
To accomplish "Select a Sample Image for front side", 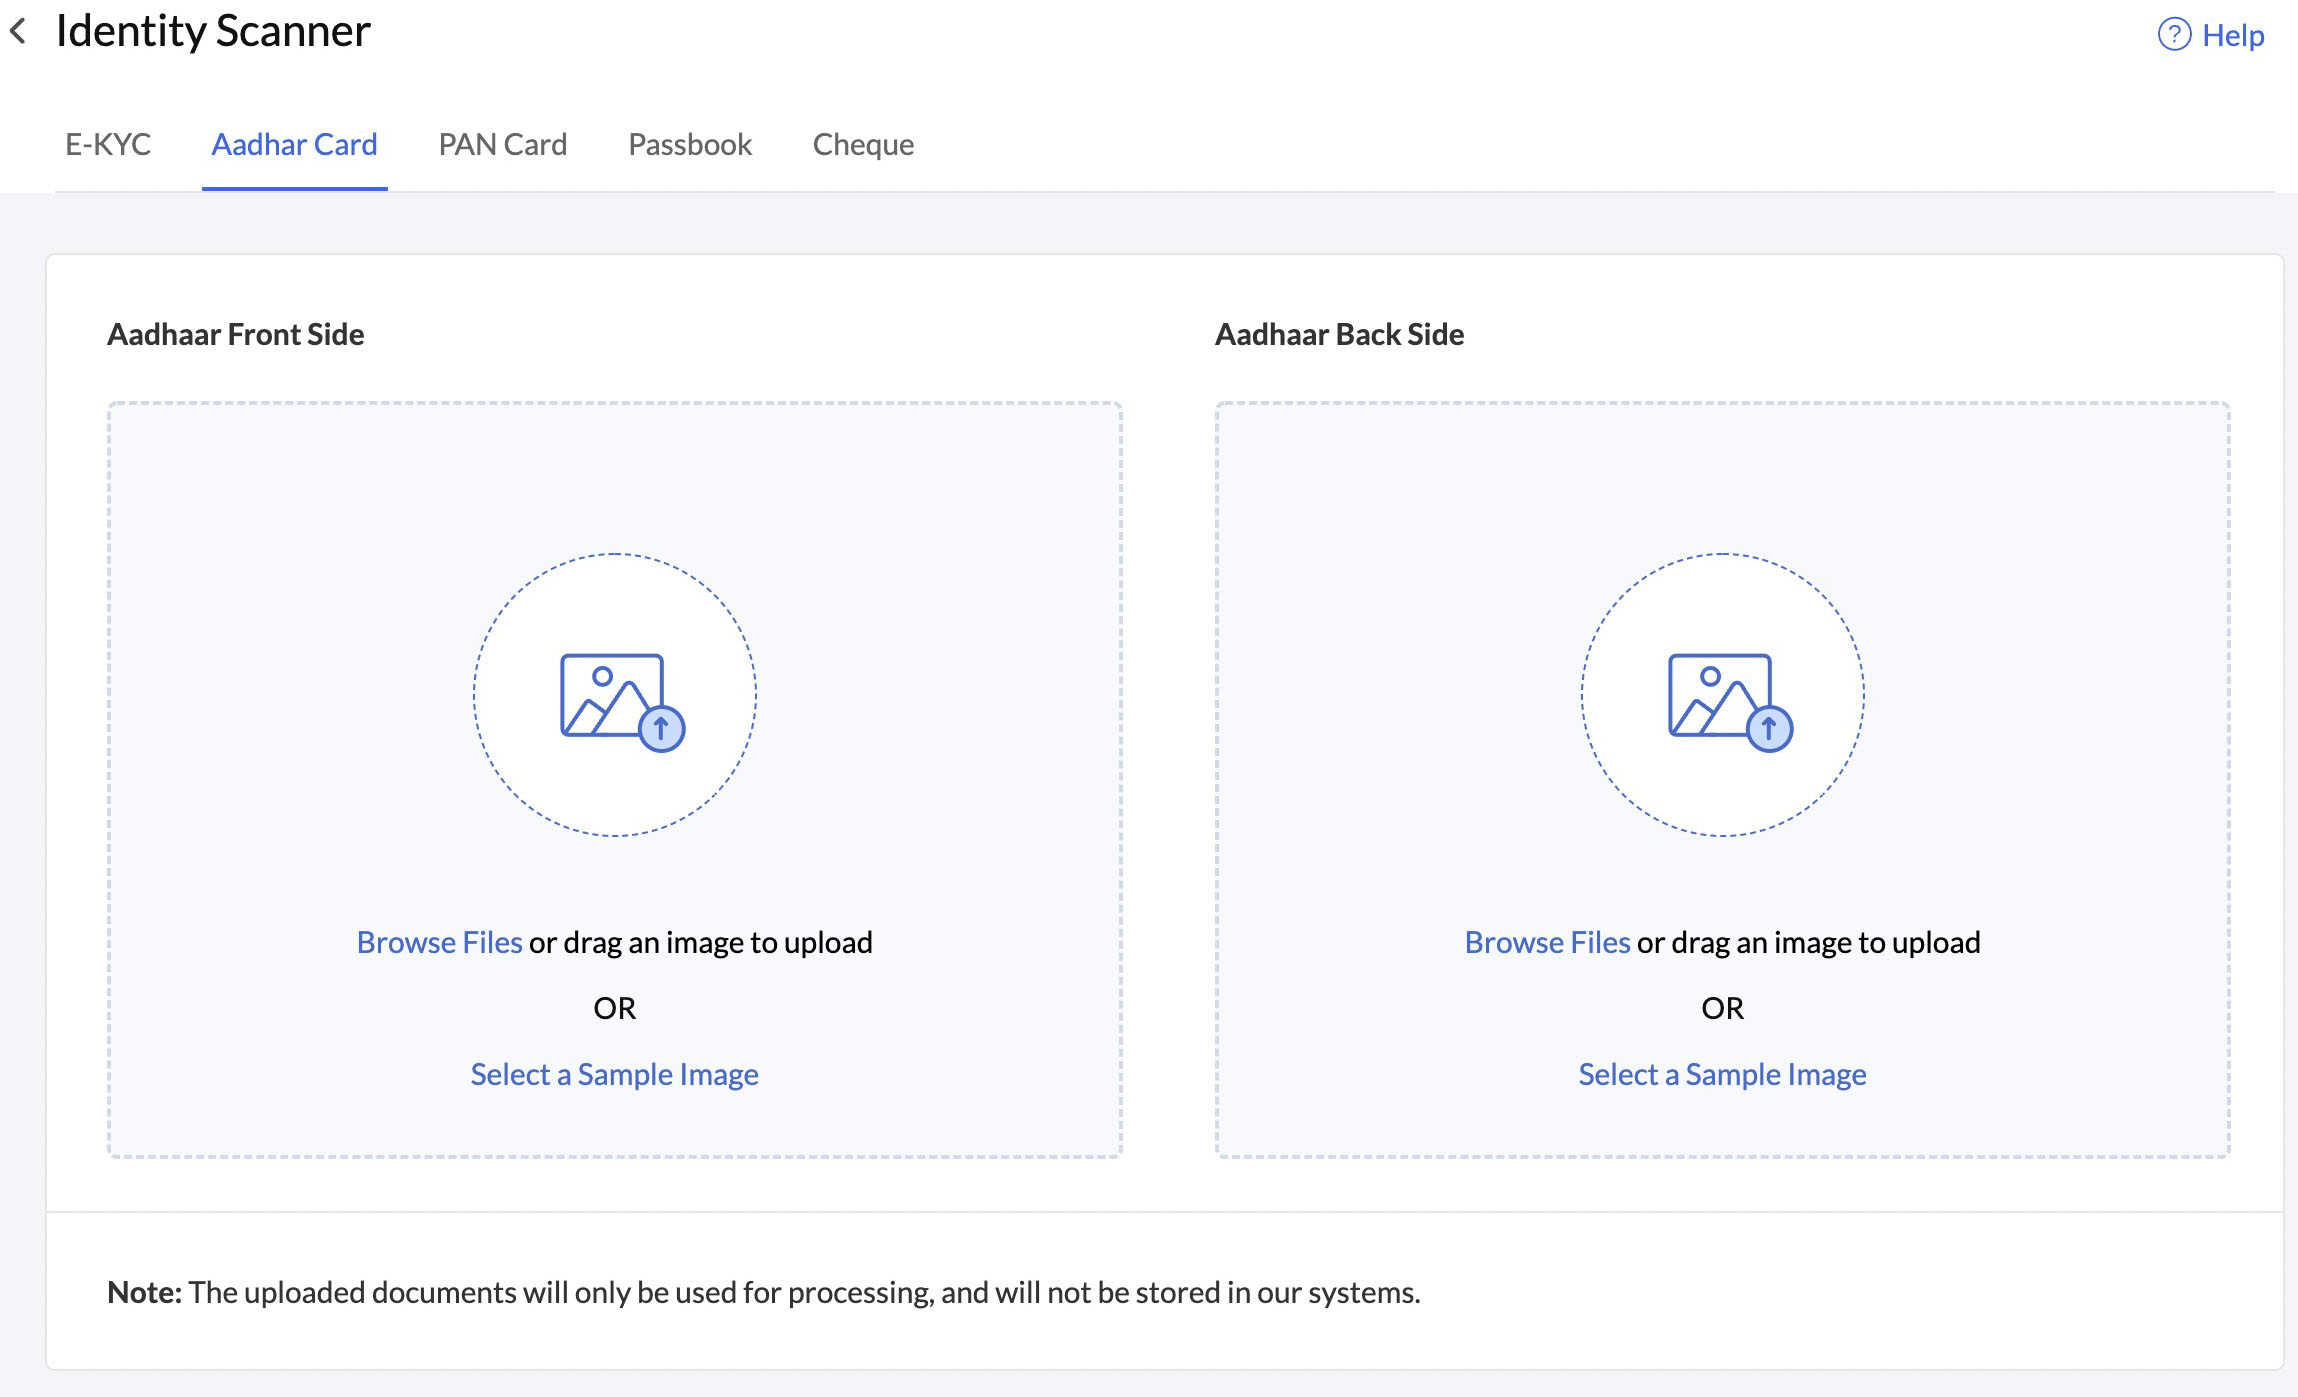I will pos(614,1072).
